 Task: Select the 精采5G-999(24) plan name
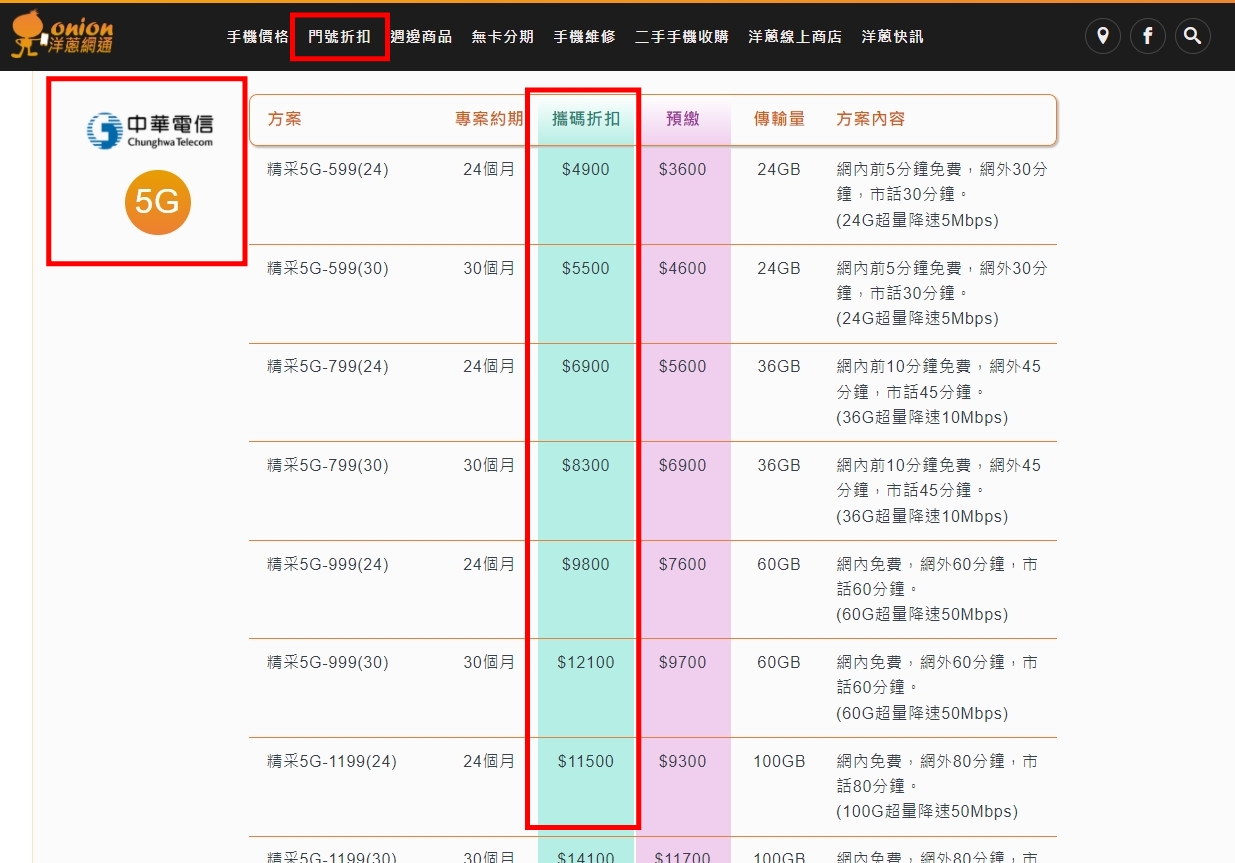pyautogui.click(x=328, y=565)
